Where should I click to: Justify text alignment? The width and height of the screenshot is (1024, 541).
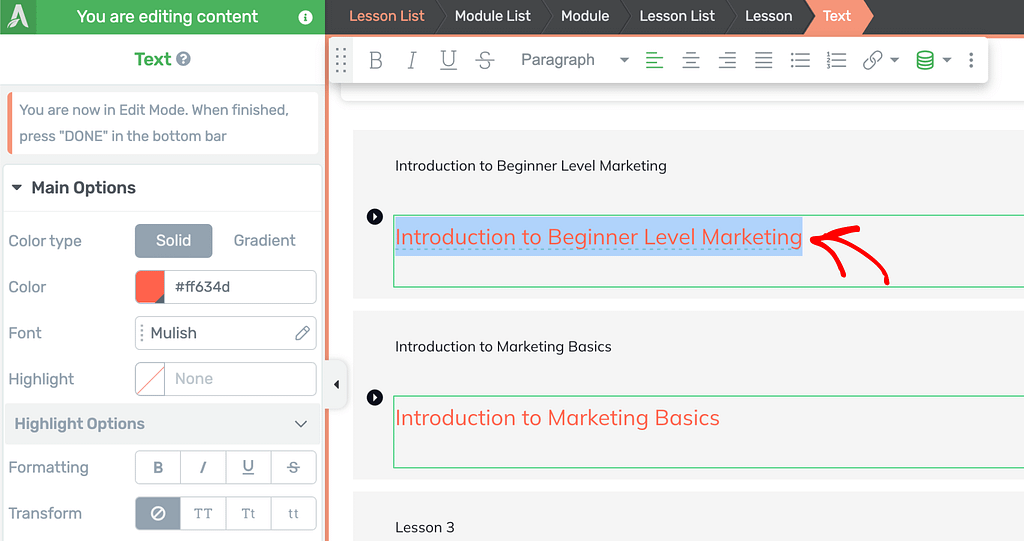coord(763,60)
